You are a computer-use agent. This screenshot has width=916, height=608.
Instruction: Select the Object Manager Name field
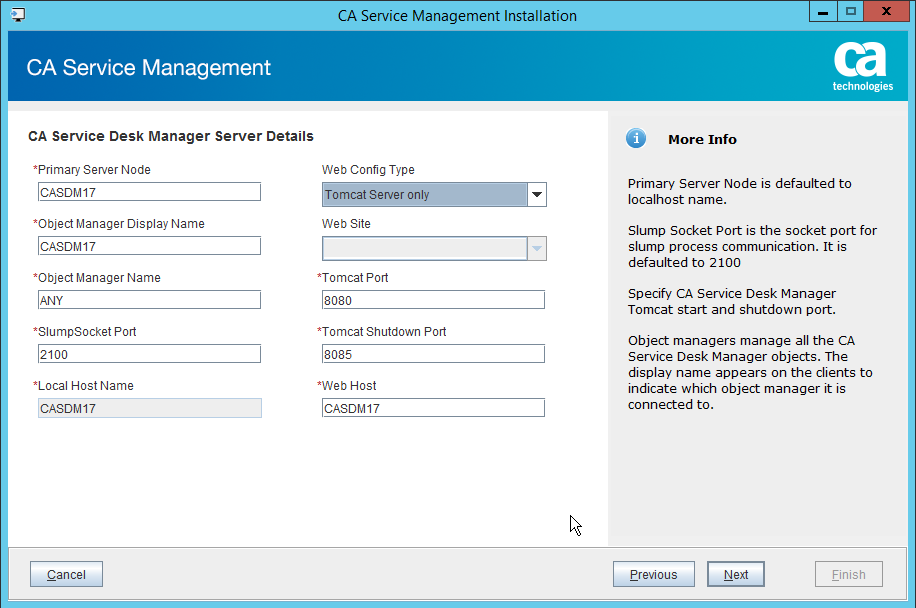coord(149,300)
